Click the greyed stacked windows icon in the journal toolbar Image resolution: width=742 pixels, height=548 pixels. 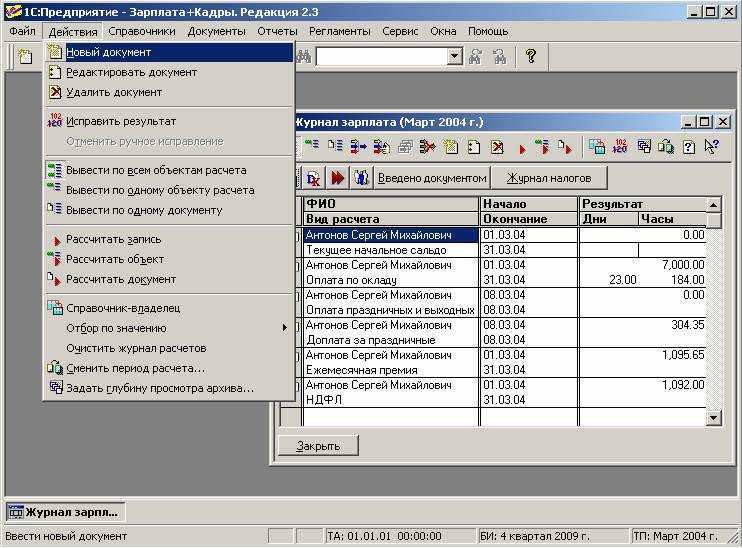[405, 147]
